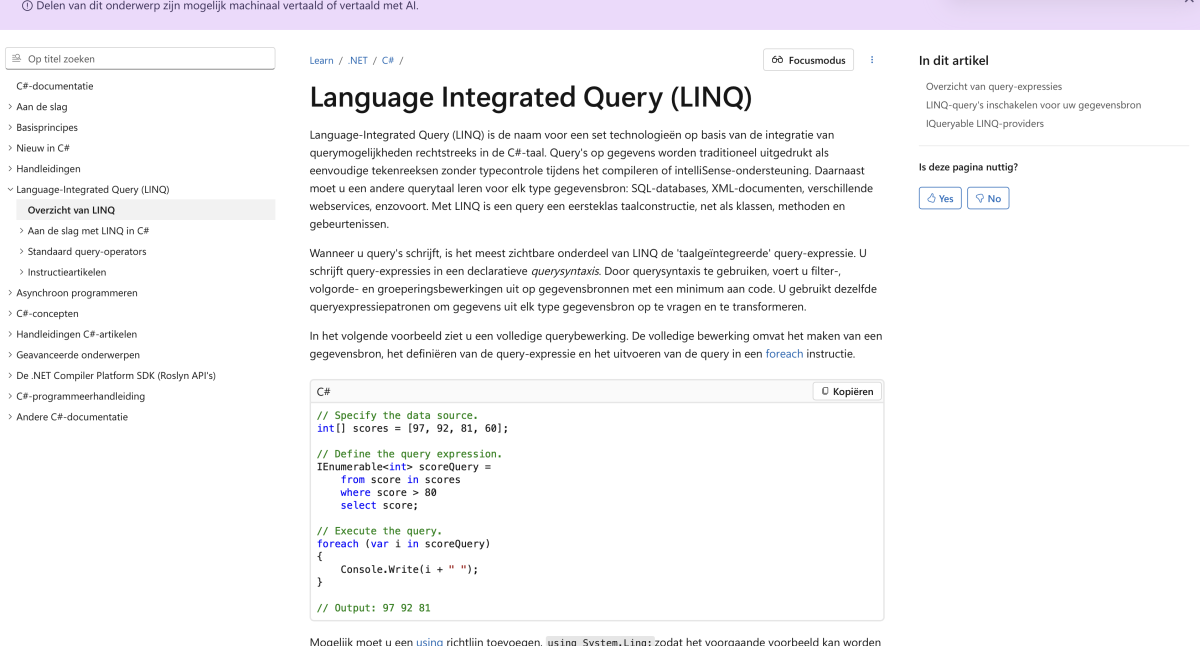Click the 'Language Integrated Query (LINQ)' page heading
This screenshot has width=1200, height=646.
click(530, 97)
